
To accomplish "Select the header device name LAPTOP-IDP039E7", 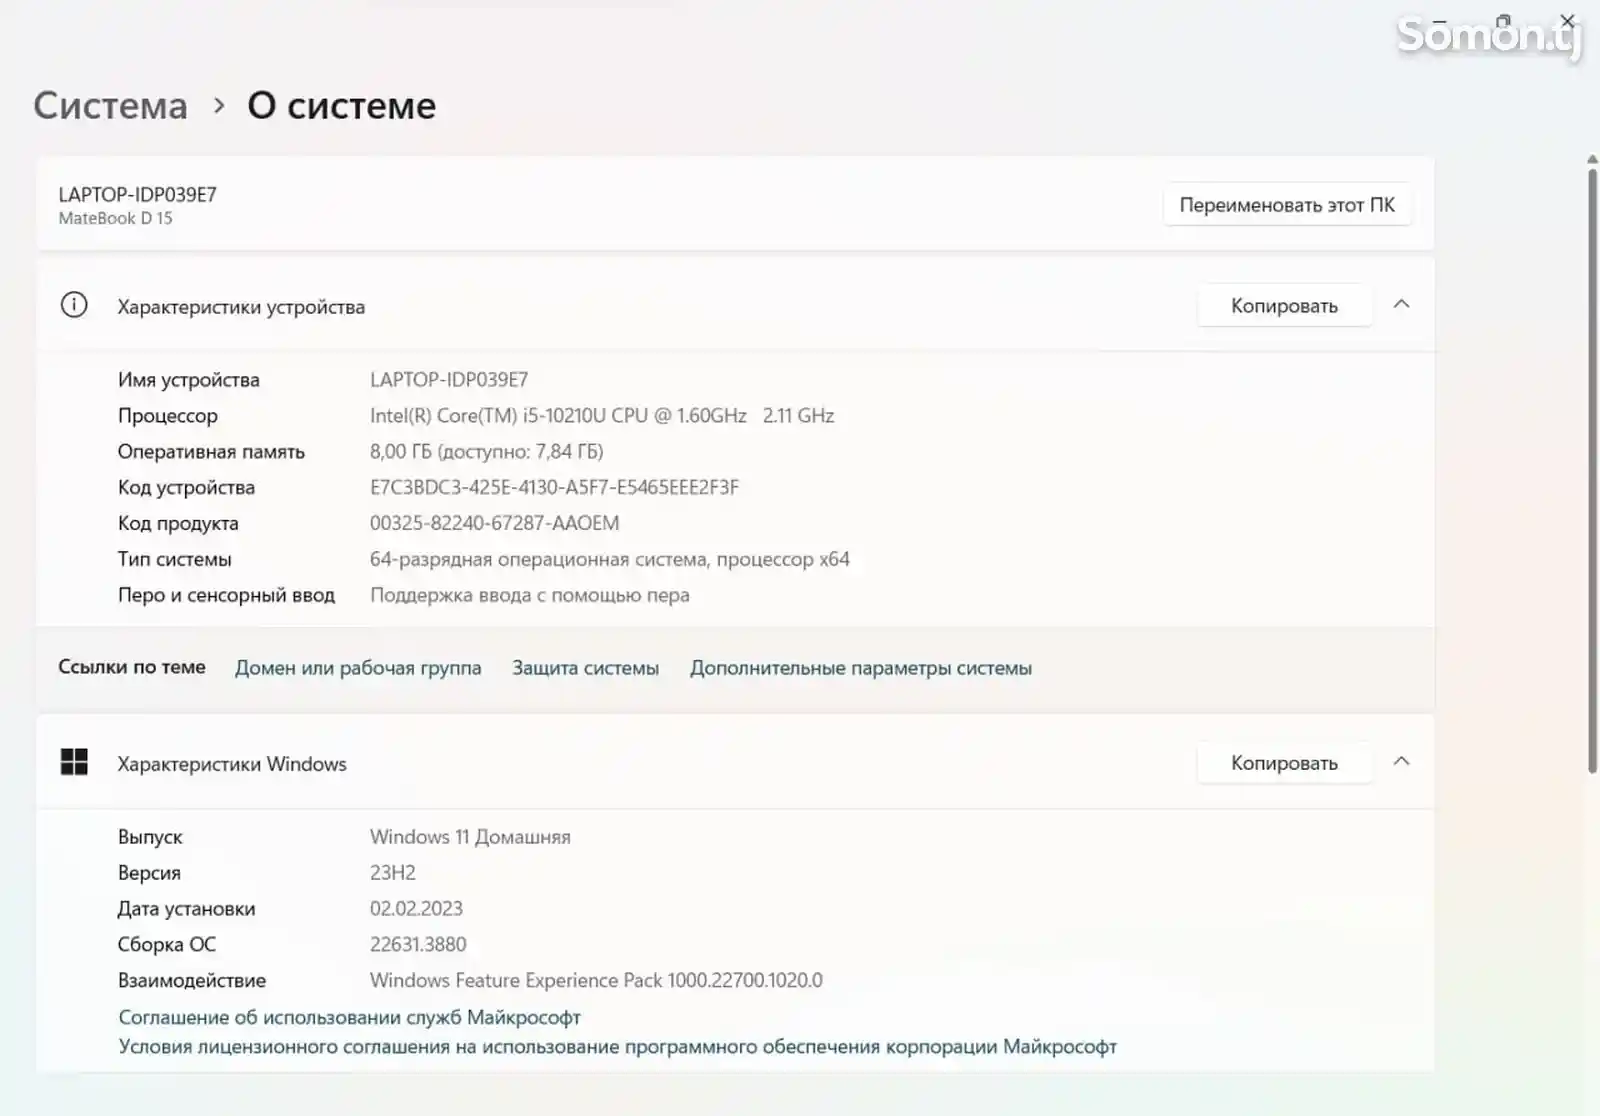I will [x=137, y=195].
